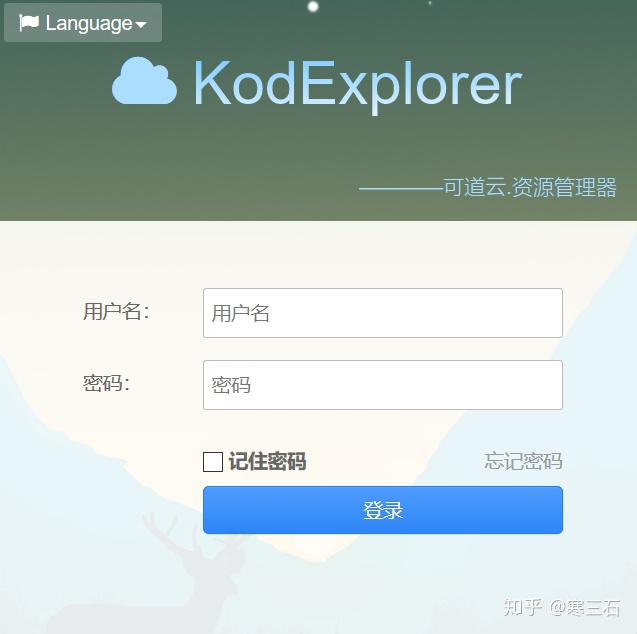Click the KodExplorer cloud logo icon
This screenshot has height=634, width=637.
tap(144, 81)
